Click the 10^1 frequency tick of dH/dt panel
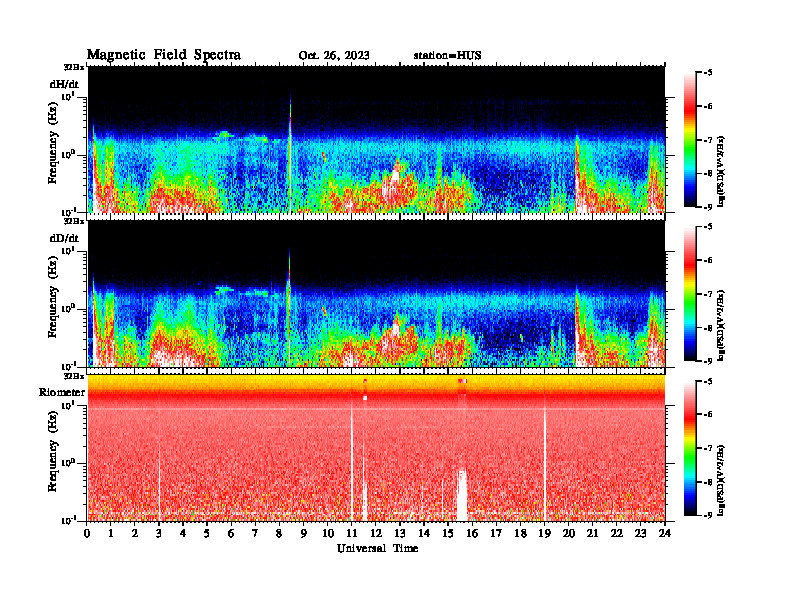The width and height of the screenshot is (792, 612). pyautogui.click(x=68, y=96)
